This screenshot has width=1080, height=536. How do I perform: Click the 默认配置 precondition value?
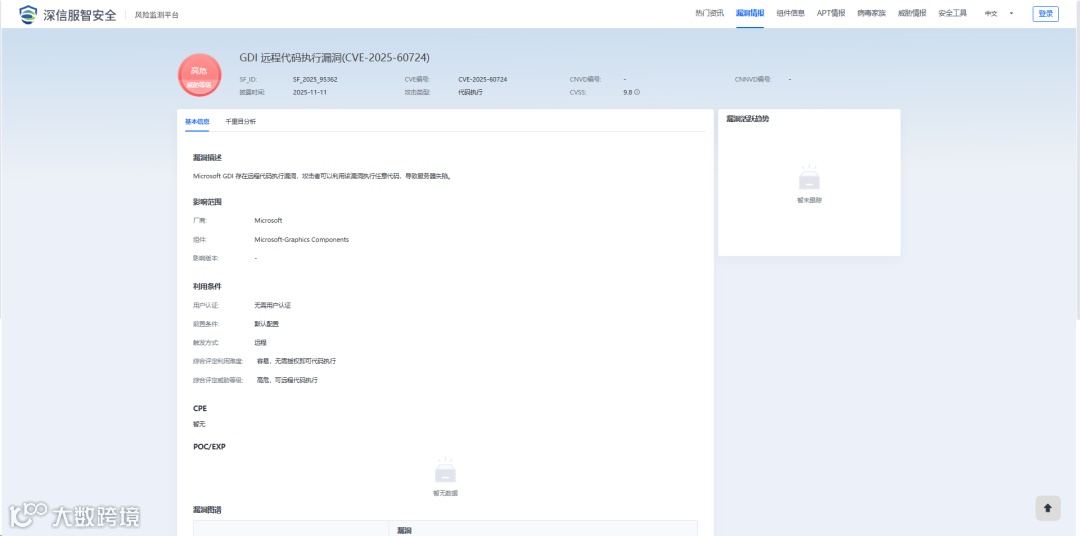(x=267, y=323)
